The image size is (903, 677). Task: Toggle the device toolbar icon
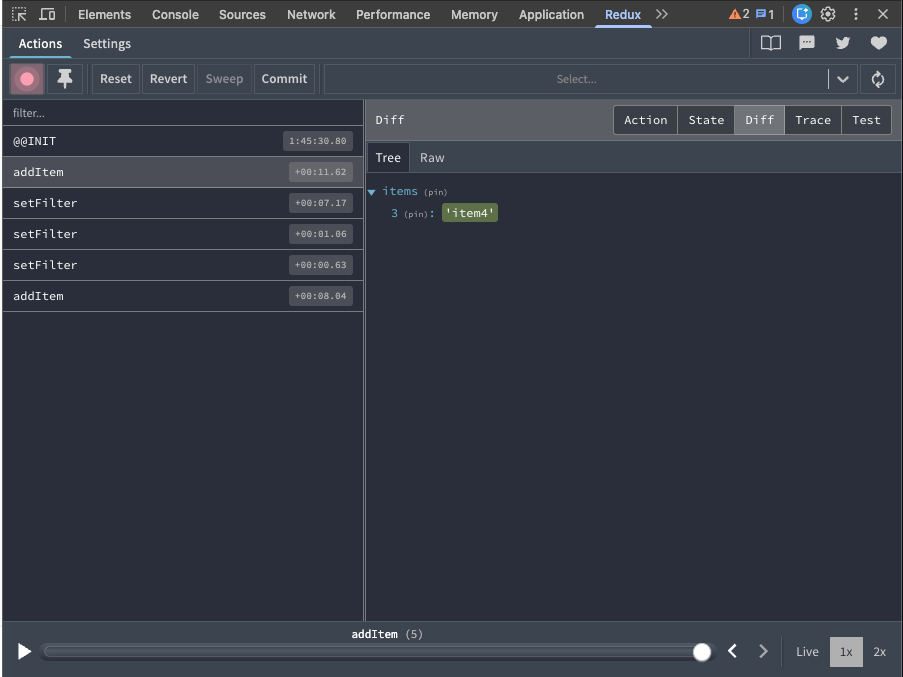[47, 14]
